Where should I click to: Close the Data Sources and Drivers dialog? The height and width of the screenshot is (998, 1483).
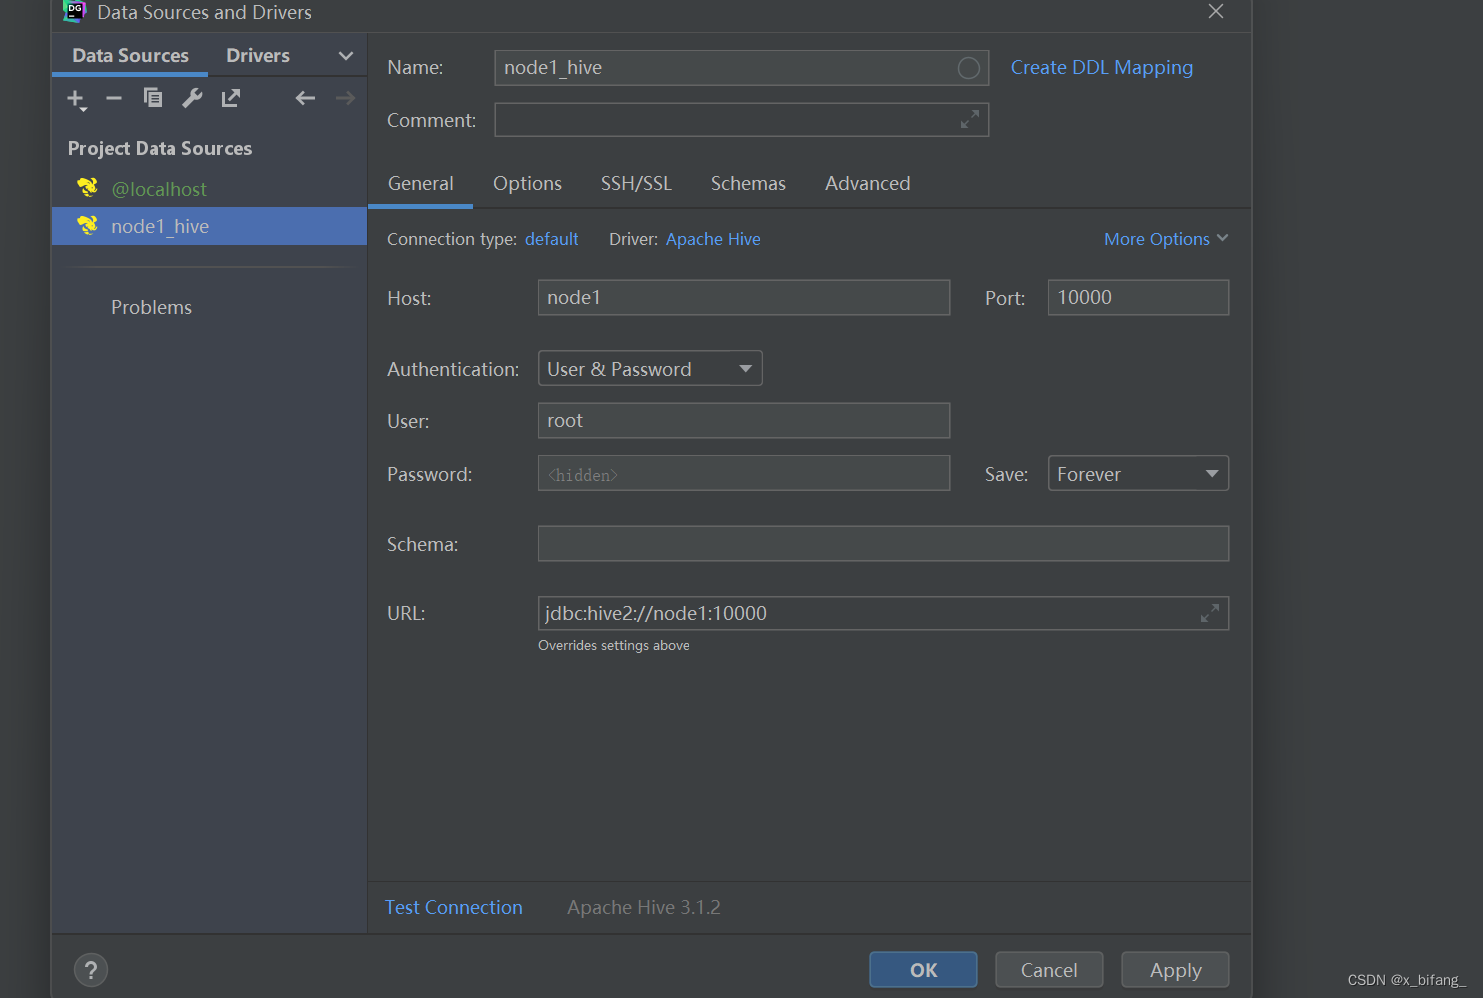(1216, 12)
